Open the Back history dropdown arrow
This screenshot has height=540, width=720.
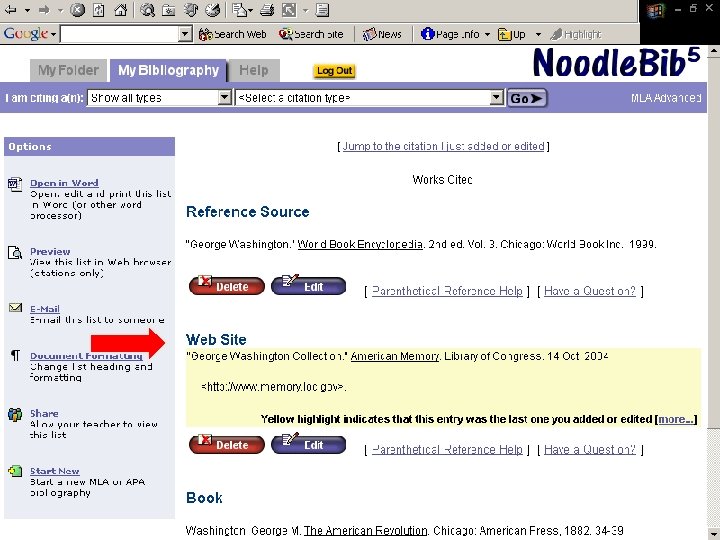click(27, 10)
